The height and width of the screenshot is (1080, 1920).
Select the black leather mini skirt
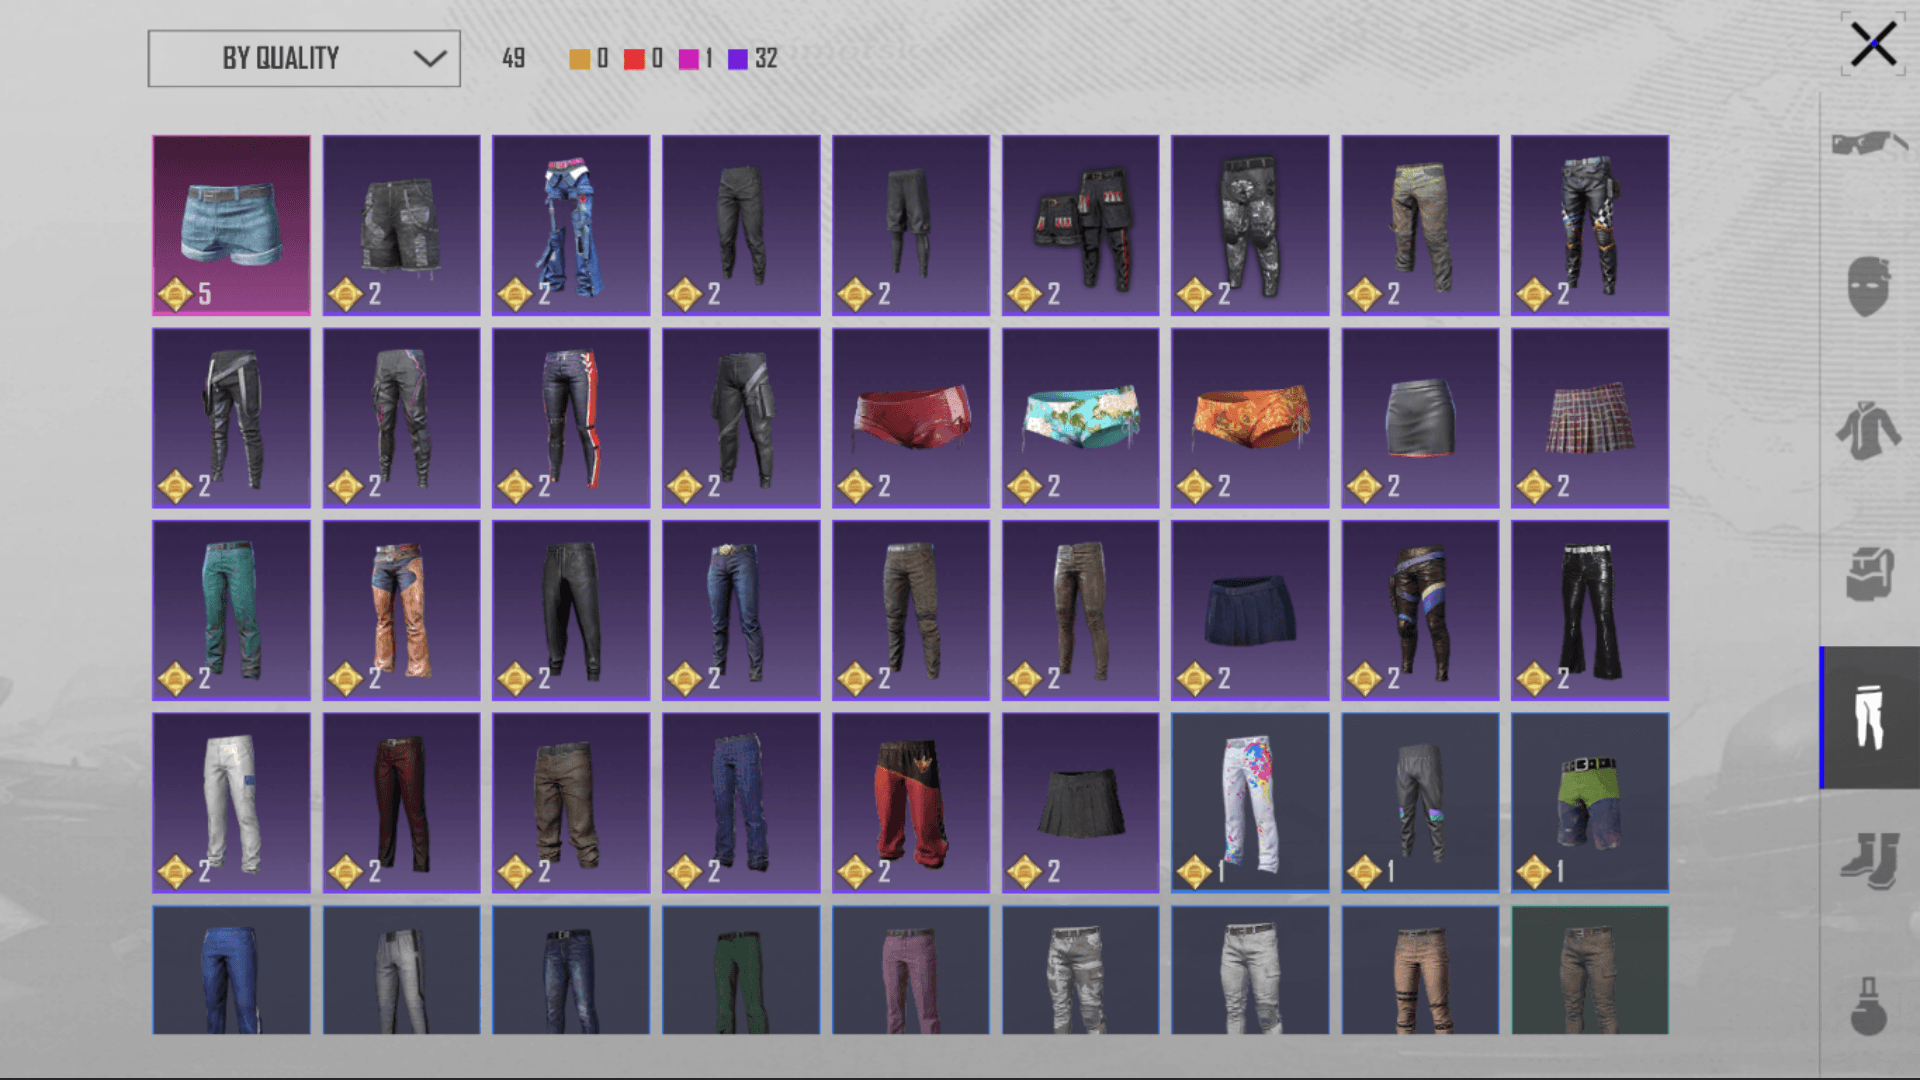tap(1420, 418)
